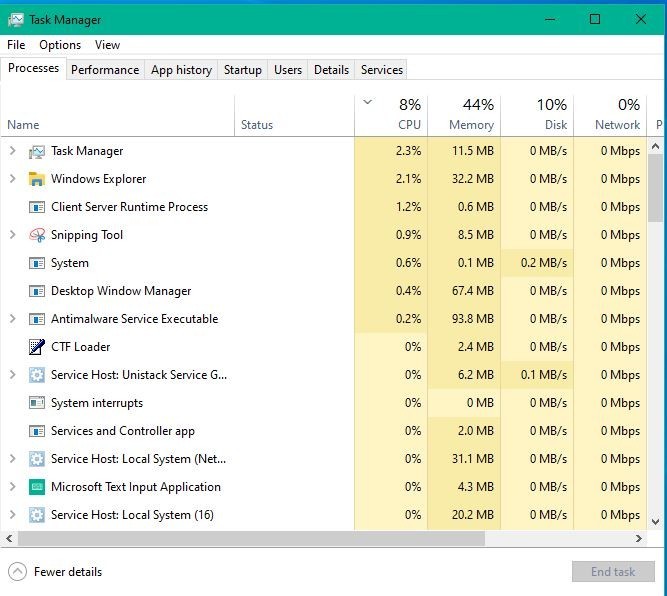The image size is (667, 596).
Task: Collapse view with Fewer details arrow
Action: 17,572
